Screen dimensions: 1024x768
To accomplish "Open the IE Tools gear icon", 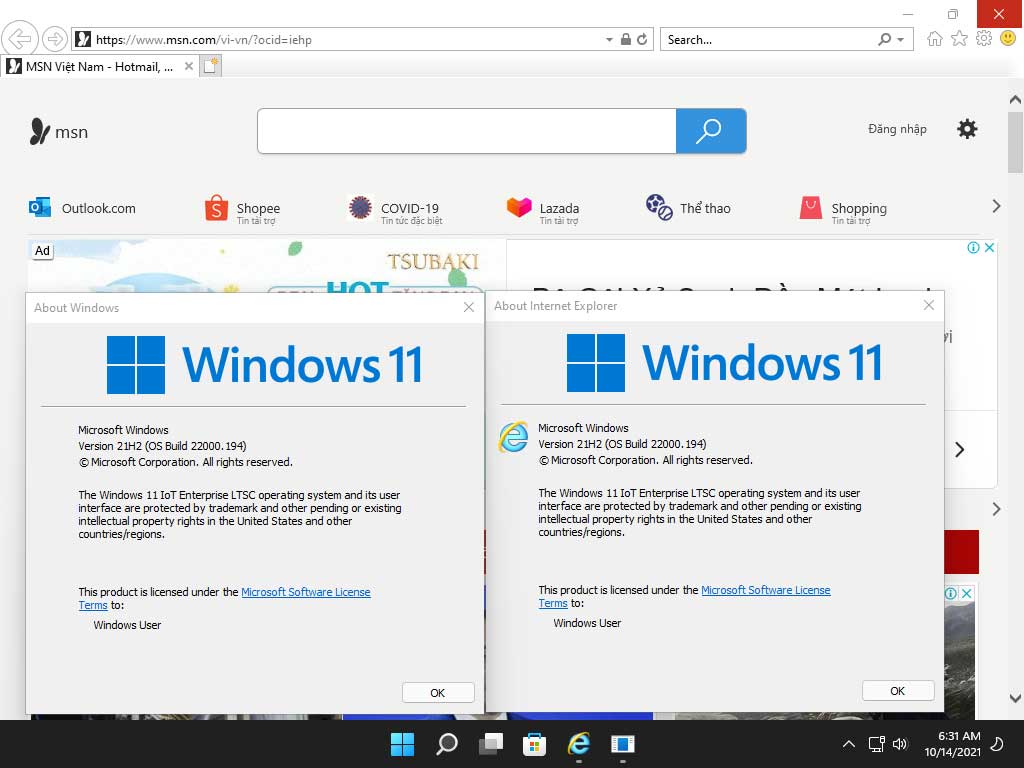I will [984, 39].
